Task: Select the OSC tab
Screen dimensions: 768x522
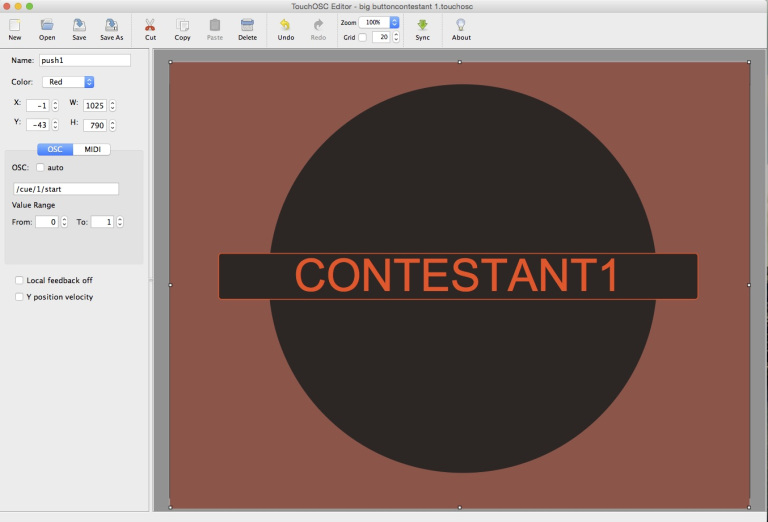Action: (55, 149)
